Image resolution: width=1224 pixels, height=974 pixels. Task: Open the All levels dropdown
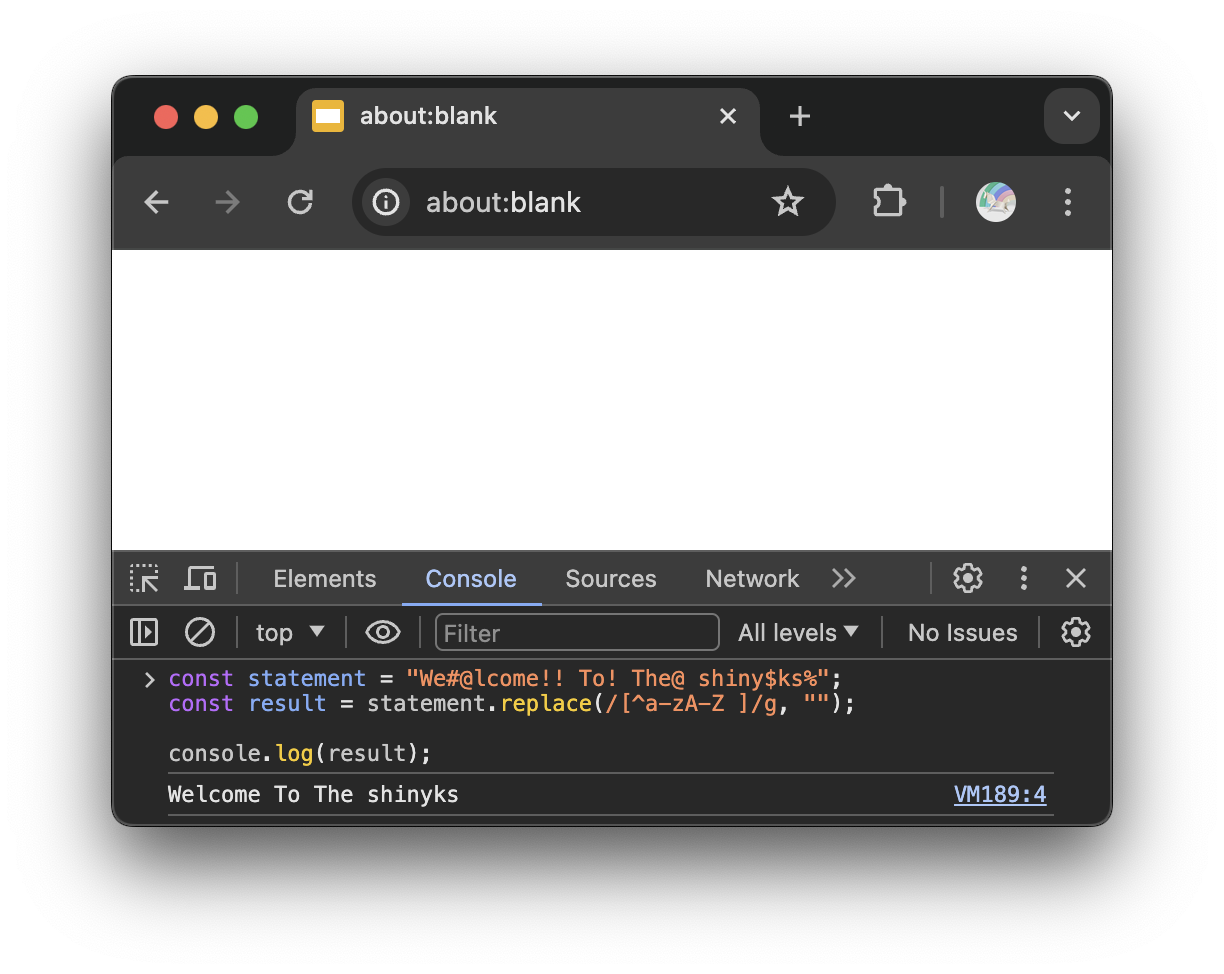(798, 633)
